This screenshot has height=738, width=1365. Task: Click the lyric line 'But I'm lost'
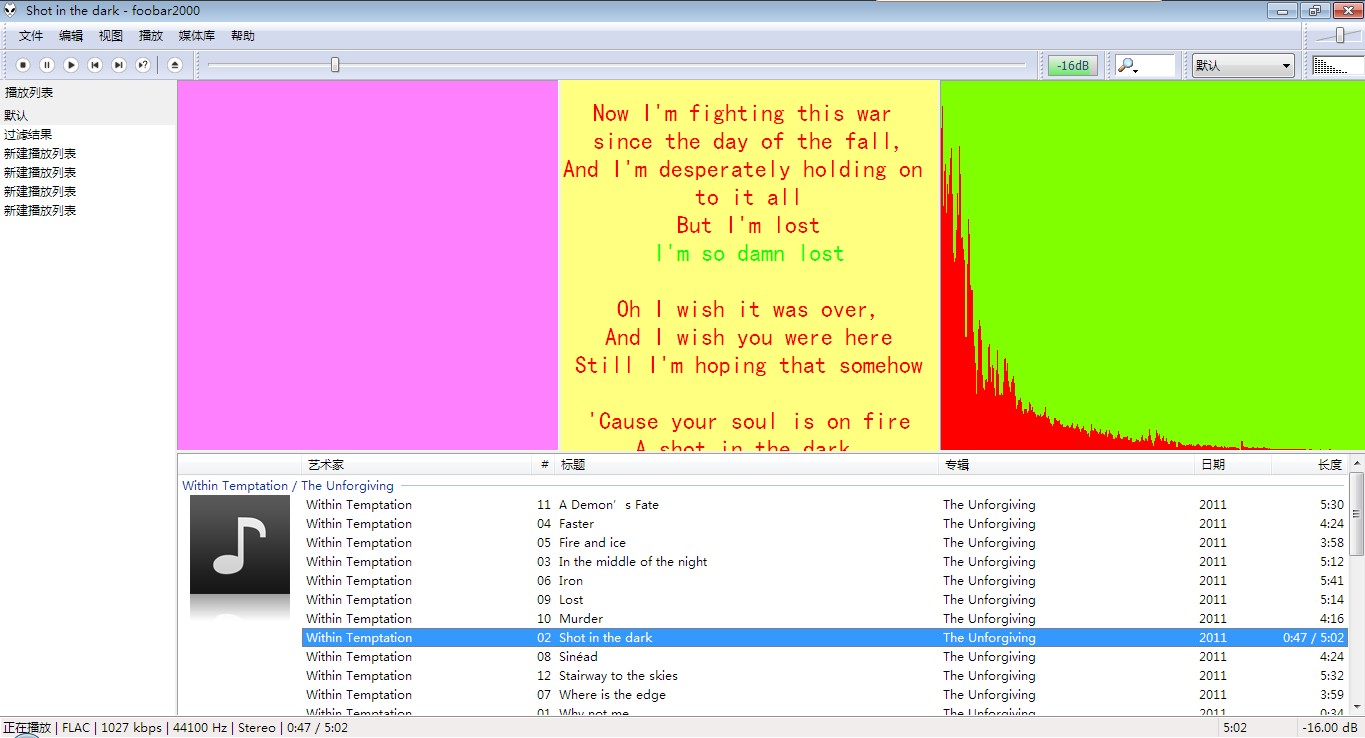(x=748, y=226)
